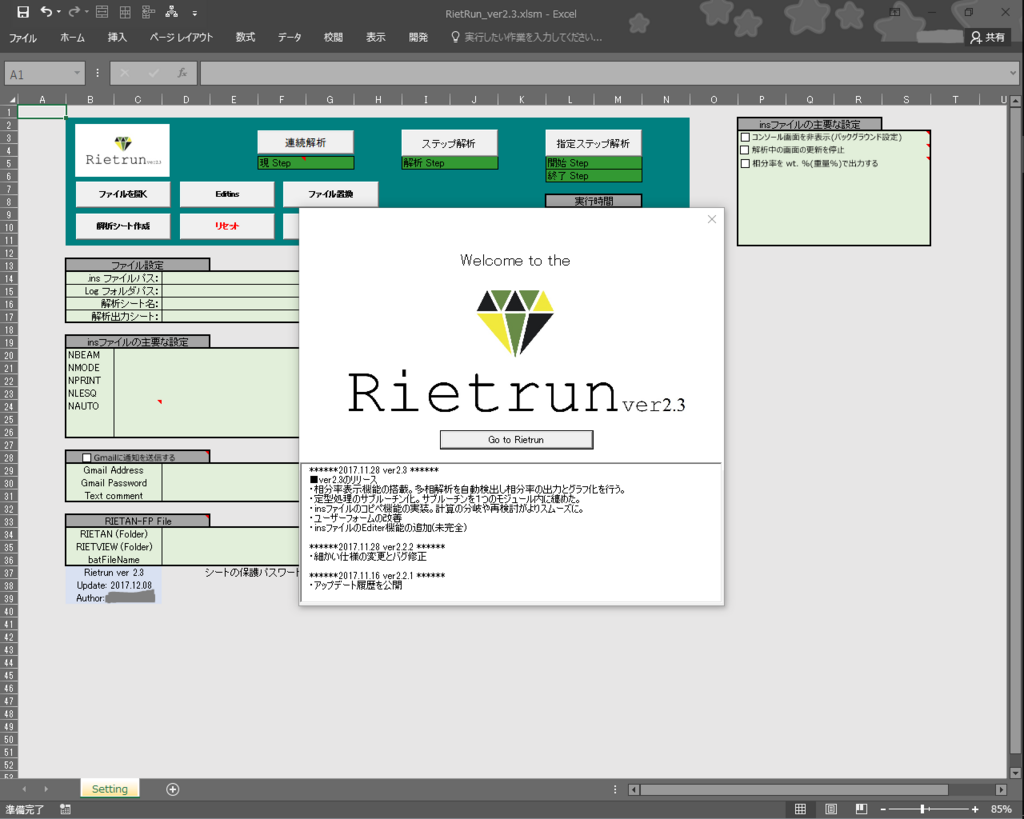Customize the Quick Access Toolbar dropdown
The width and height of the screenshot is (1024, 819).
coord(195,13)
